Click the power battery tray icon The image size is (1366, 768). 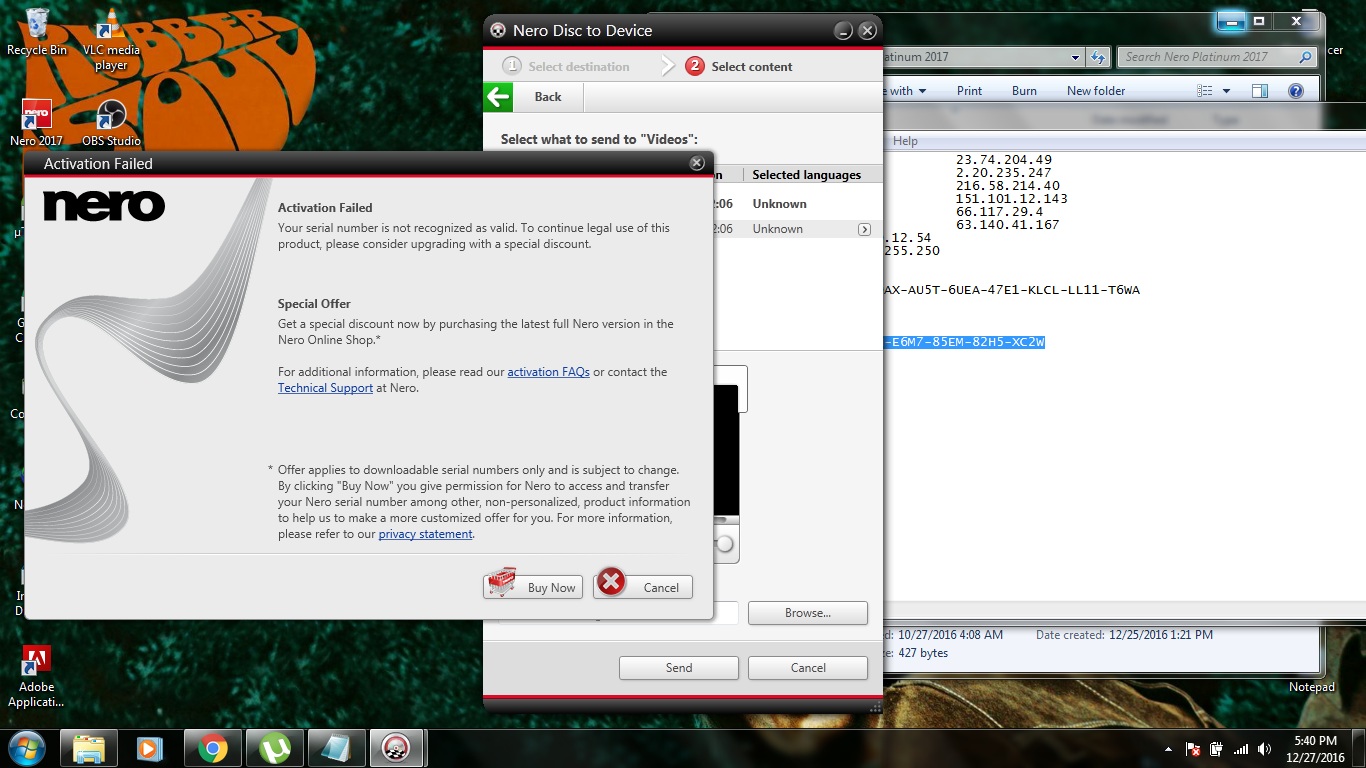coord(1217,749)
